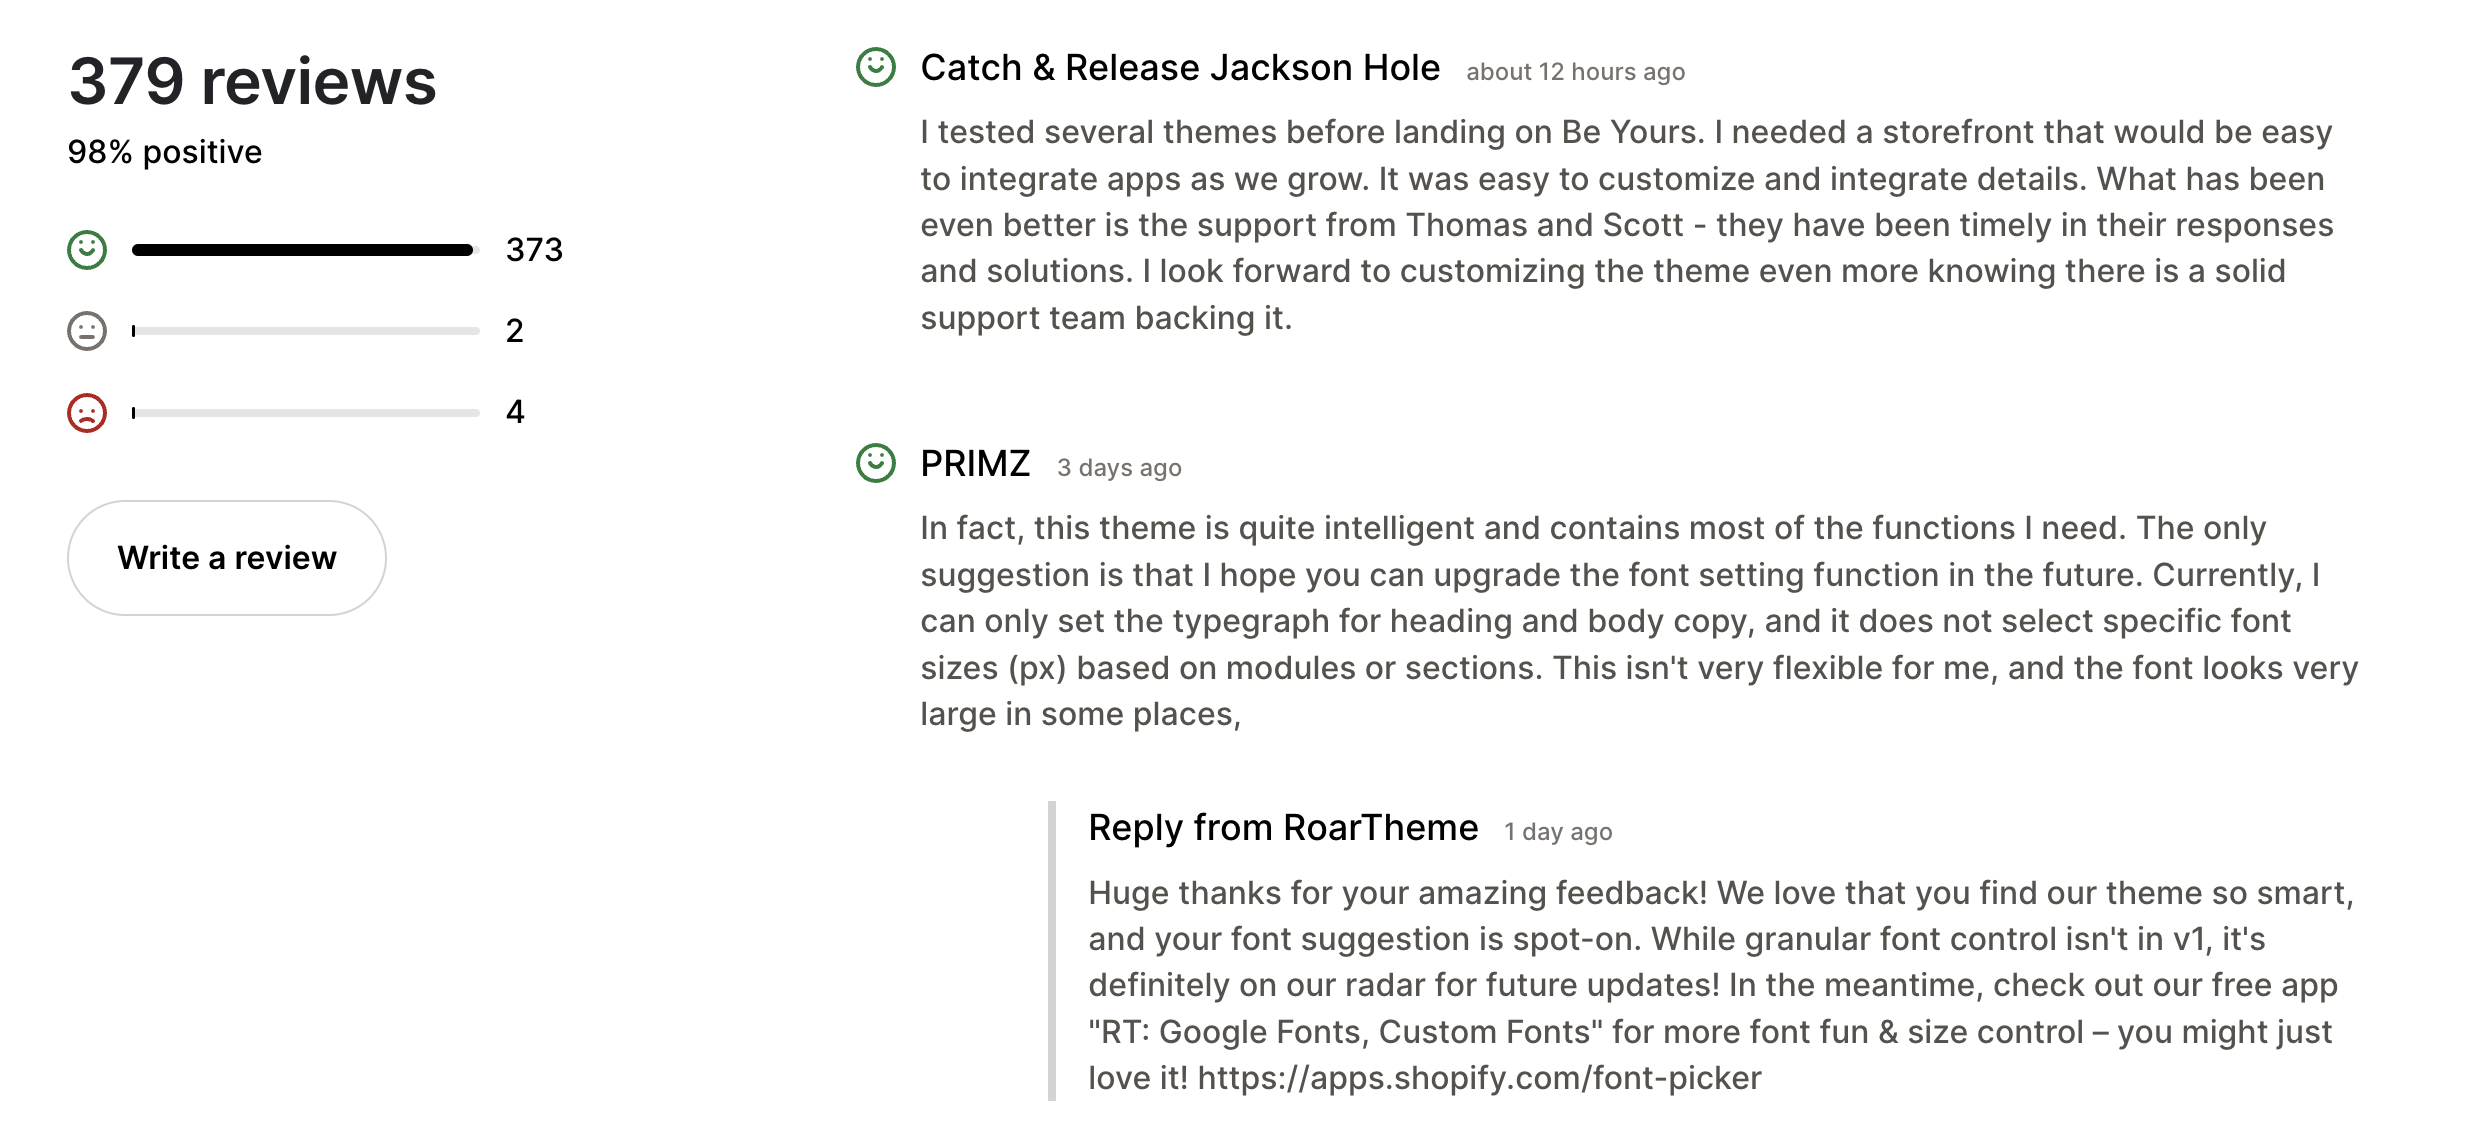The width and height of the screenshot is (2482, 1148).
Task: Click the smiley icon next to PRIMZ review
Action: coord(876,463)
